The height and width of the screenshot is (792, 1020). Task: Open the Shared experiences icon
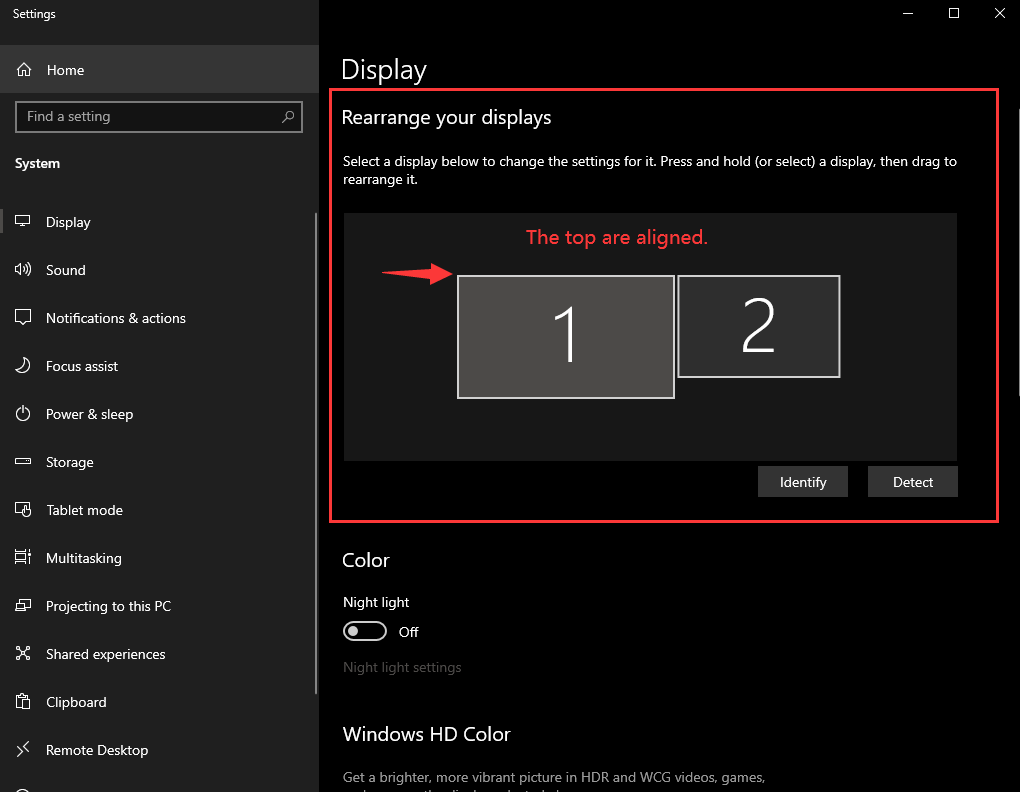[x=22, y=654]
